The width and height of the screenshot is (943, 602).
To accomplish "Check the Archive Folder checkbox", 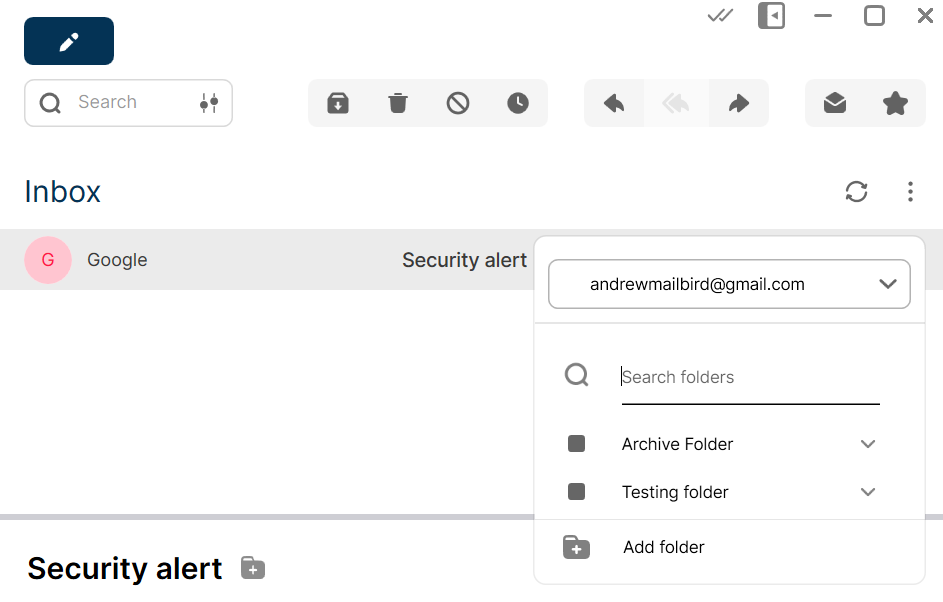I will pyautogui.click(x=576, y=444).
